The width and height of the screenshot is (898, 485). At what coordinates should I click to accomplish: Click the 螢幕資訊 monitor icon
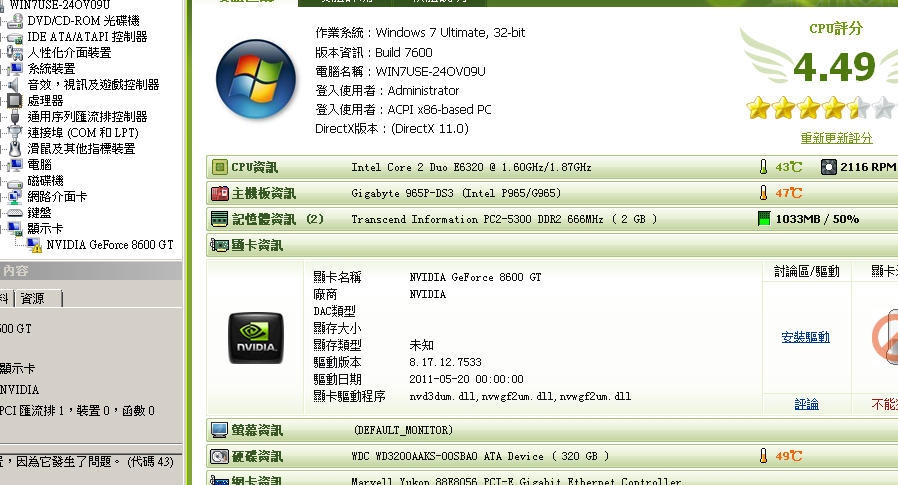(x=219, y=430)
